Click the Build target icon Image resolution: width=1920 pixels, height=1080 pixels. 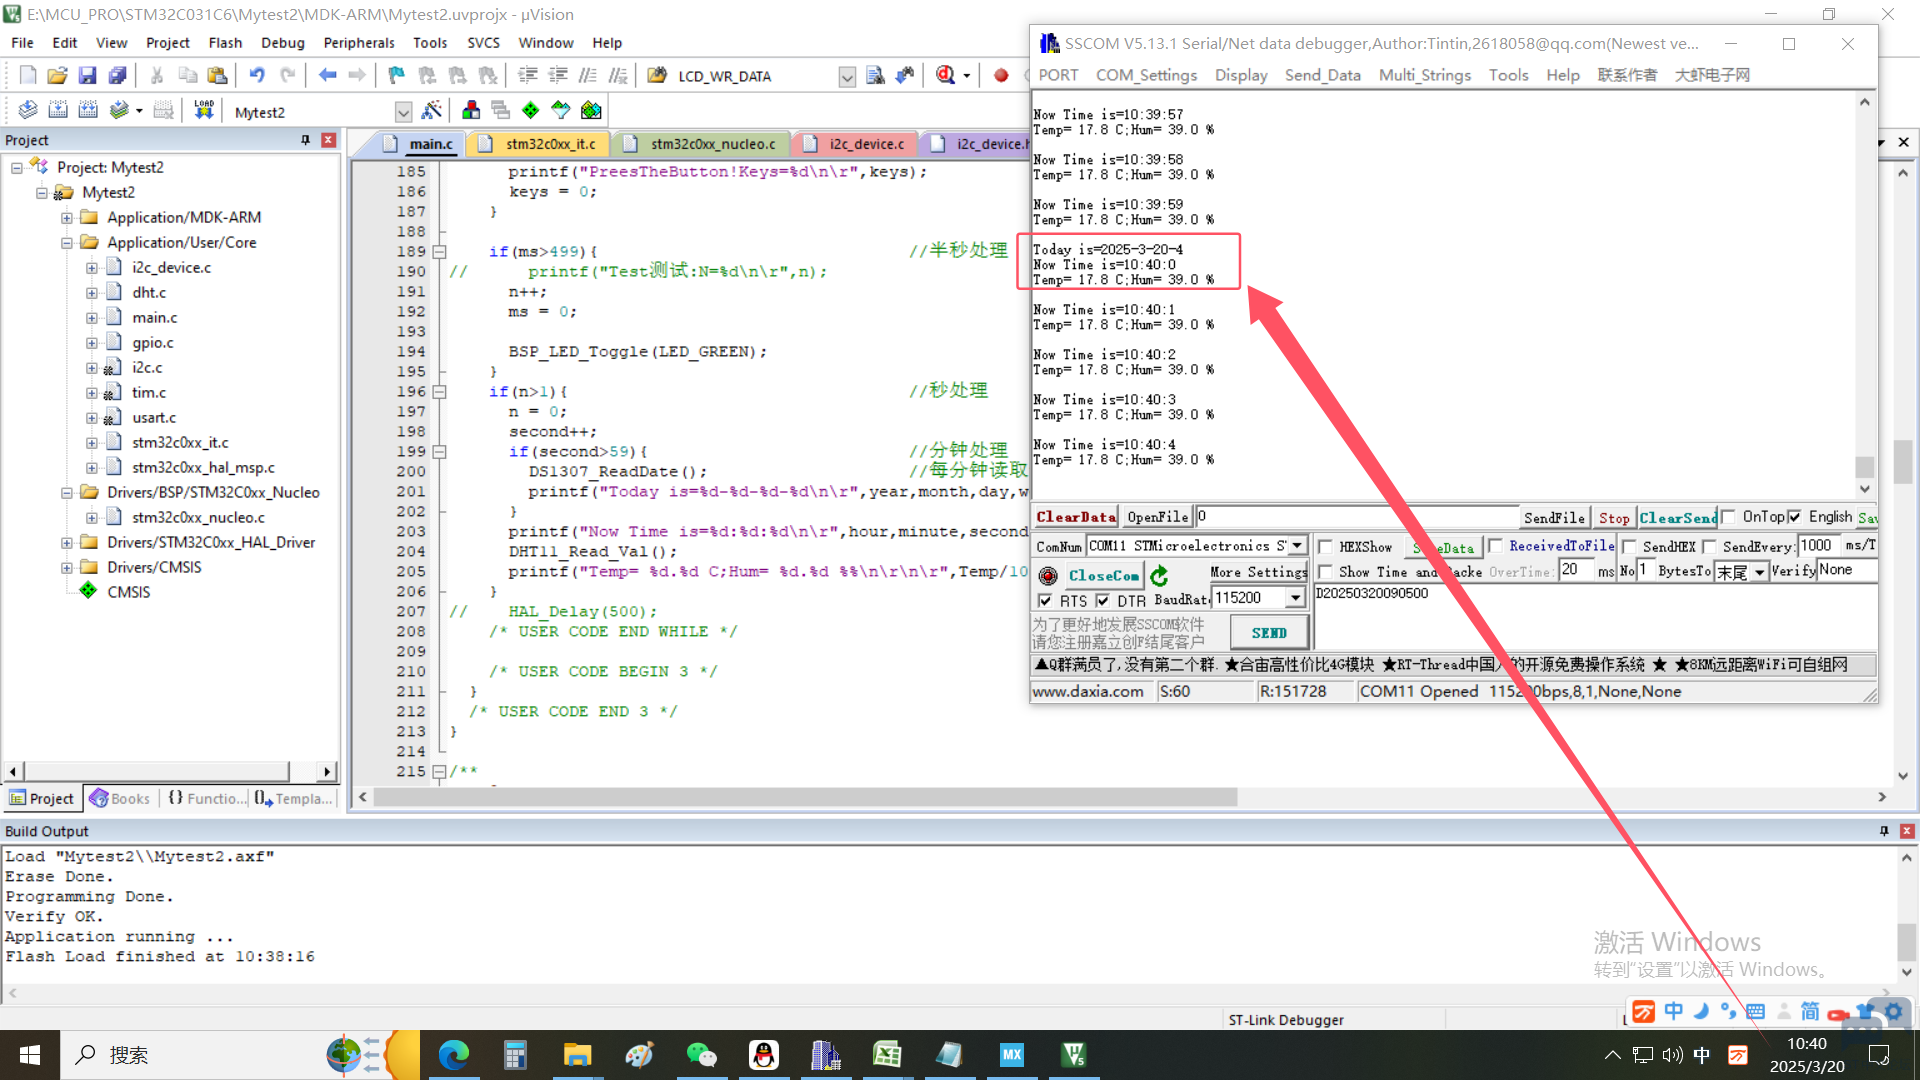[x=58, y=110]
